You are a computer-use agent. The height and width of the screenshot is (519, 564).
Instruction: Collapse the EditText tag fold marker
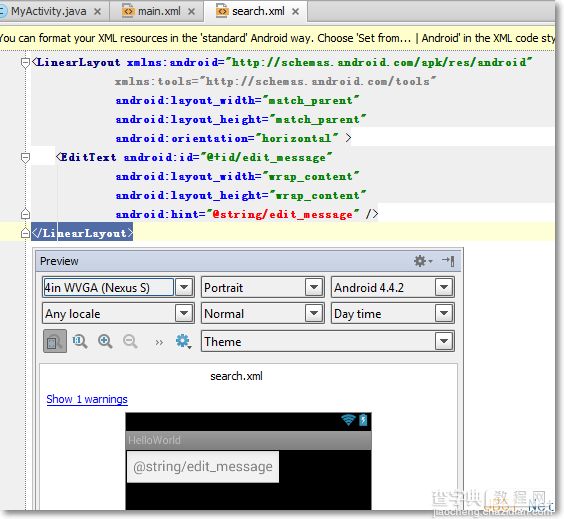[25, 158]
